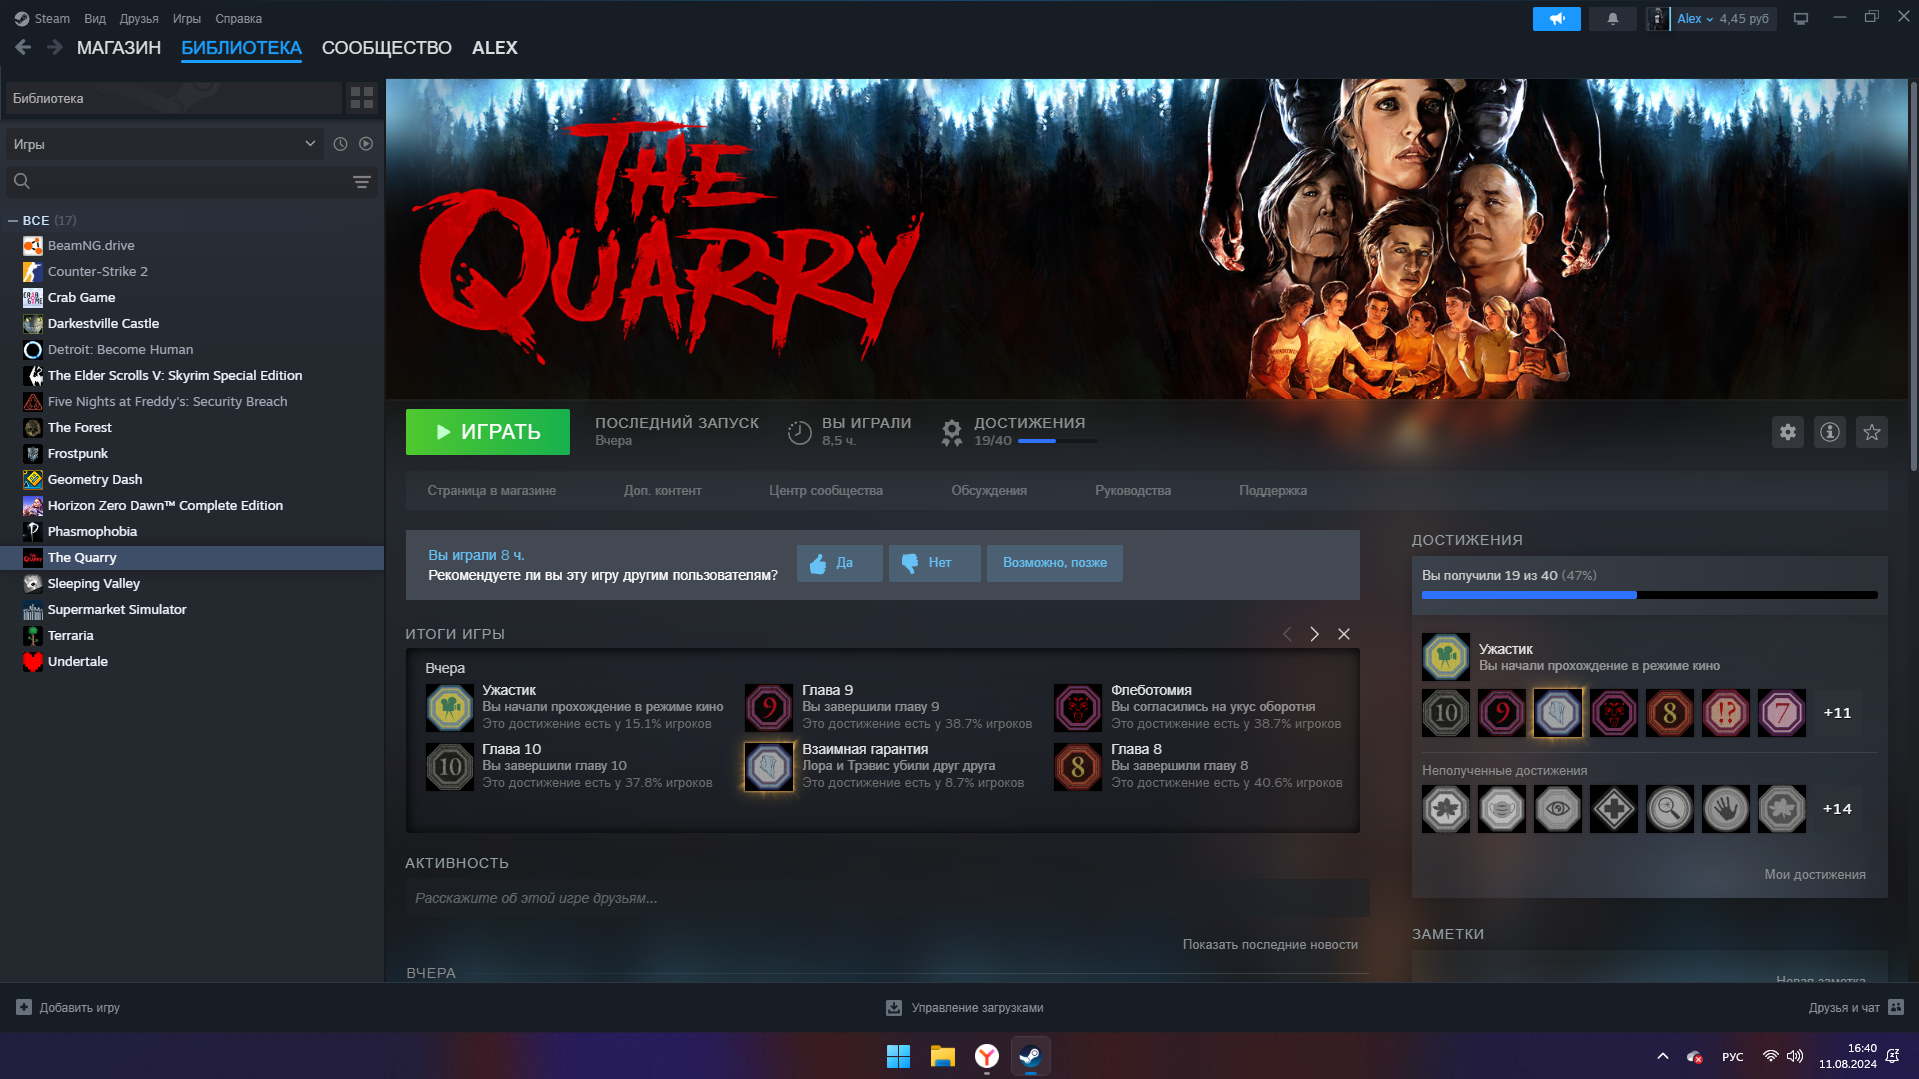Open The Quarry settings gear

click(1787, 432)
